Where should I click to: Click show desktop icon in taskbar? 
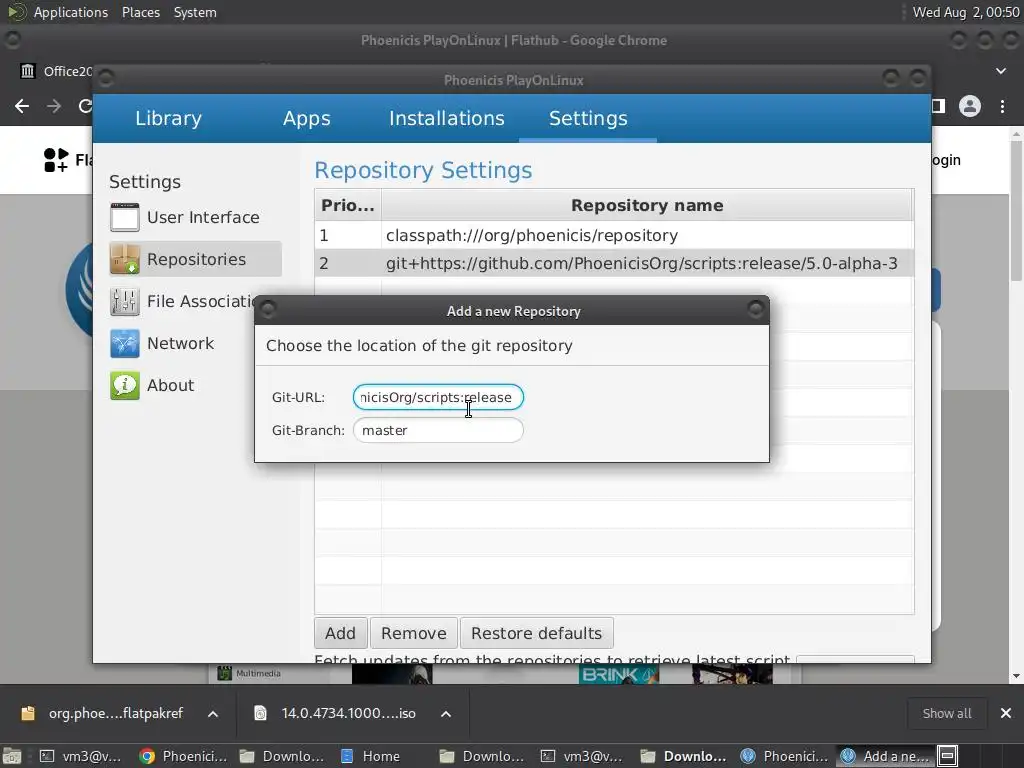click(12, 756)
